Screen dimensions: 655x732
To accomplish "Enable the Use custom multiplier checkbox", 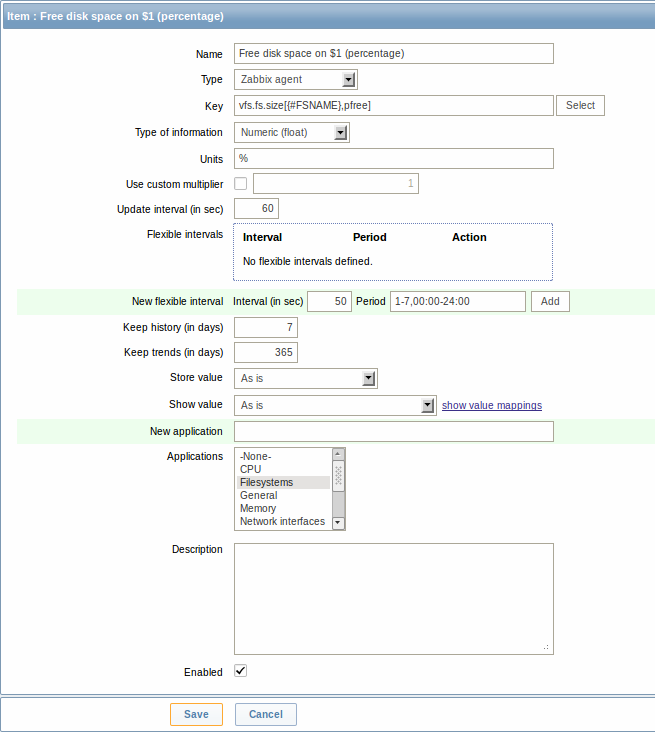I will [x=240, y=183].
